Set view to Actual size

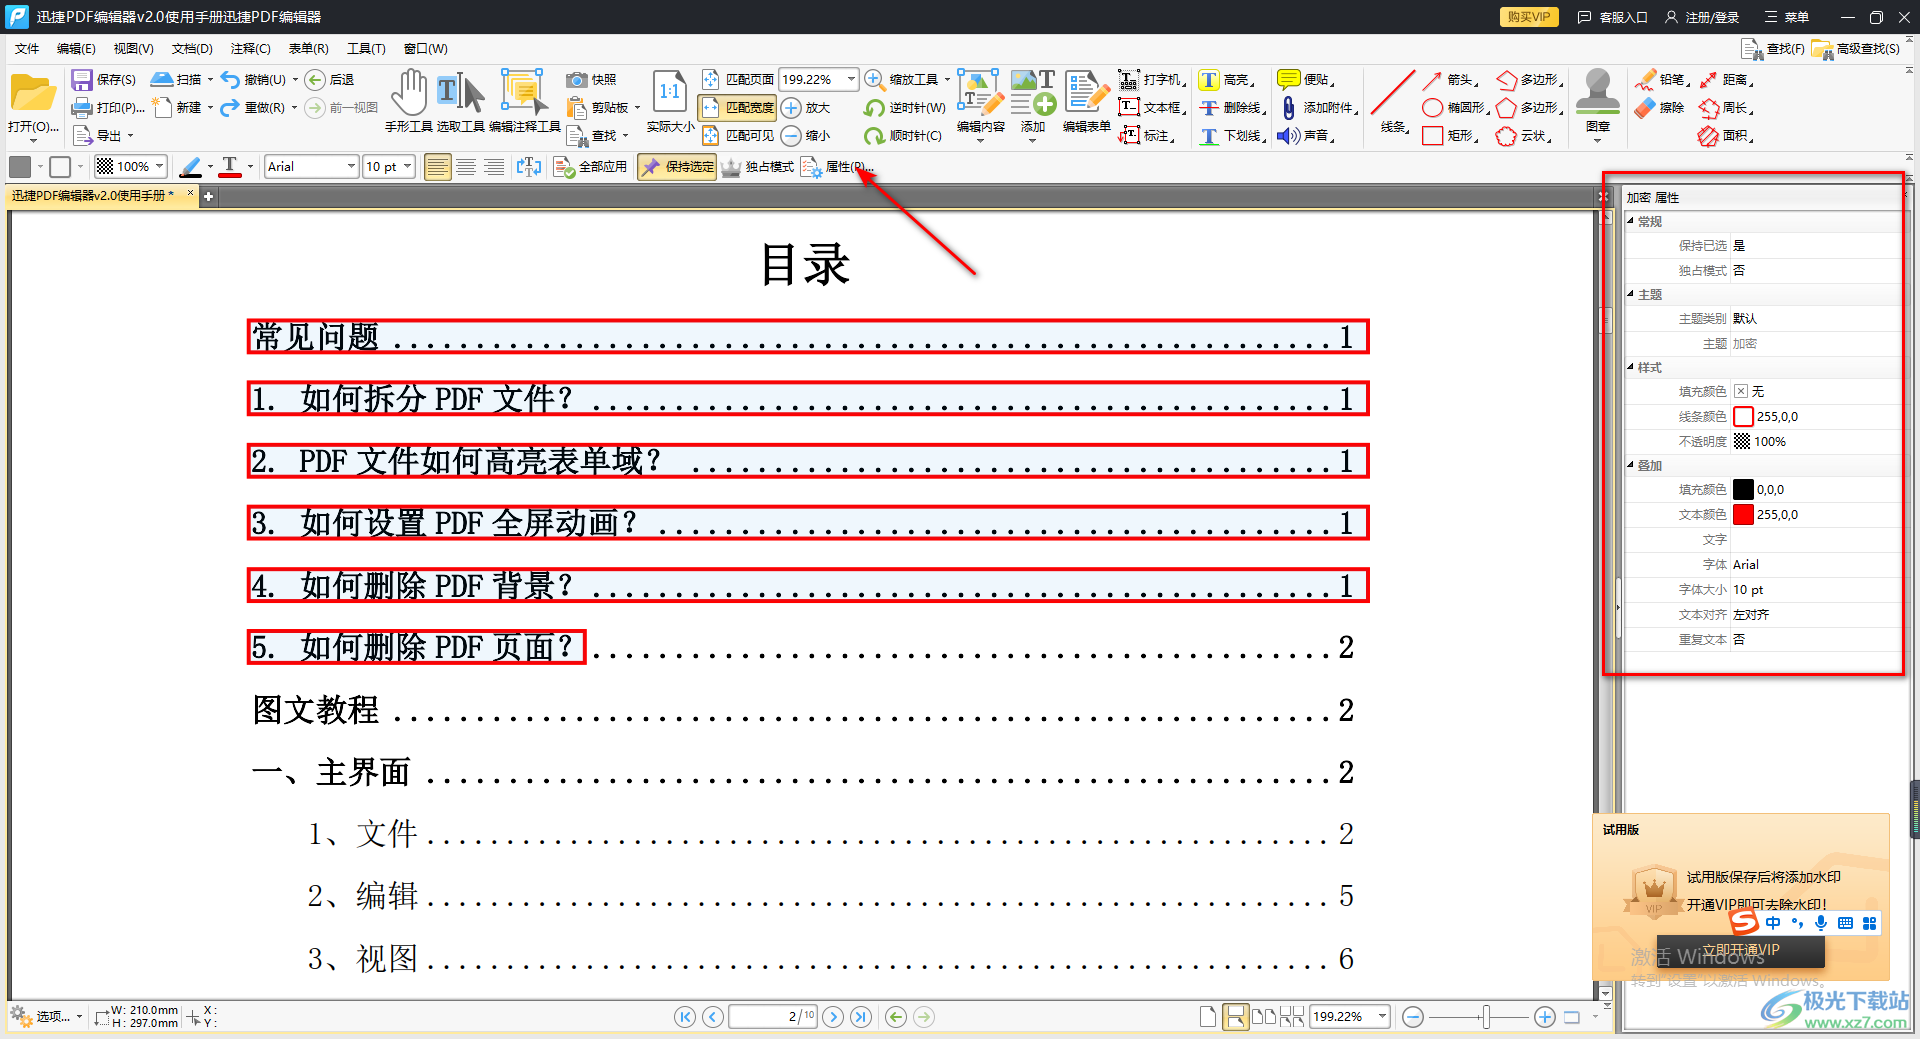coord(669,101)
